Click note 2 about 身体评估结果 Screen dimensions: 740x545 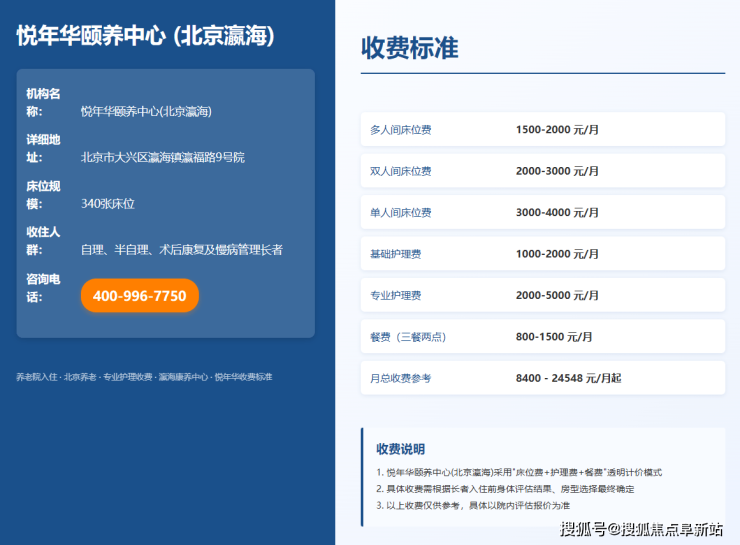505,489
